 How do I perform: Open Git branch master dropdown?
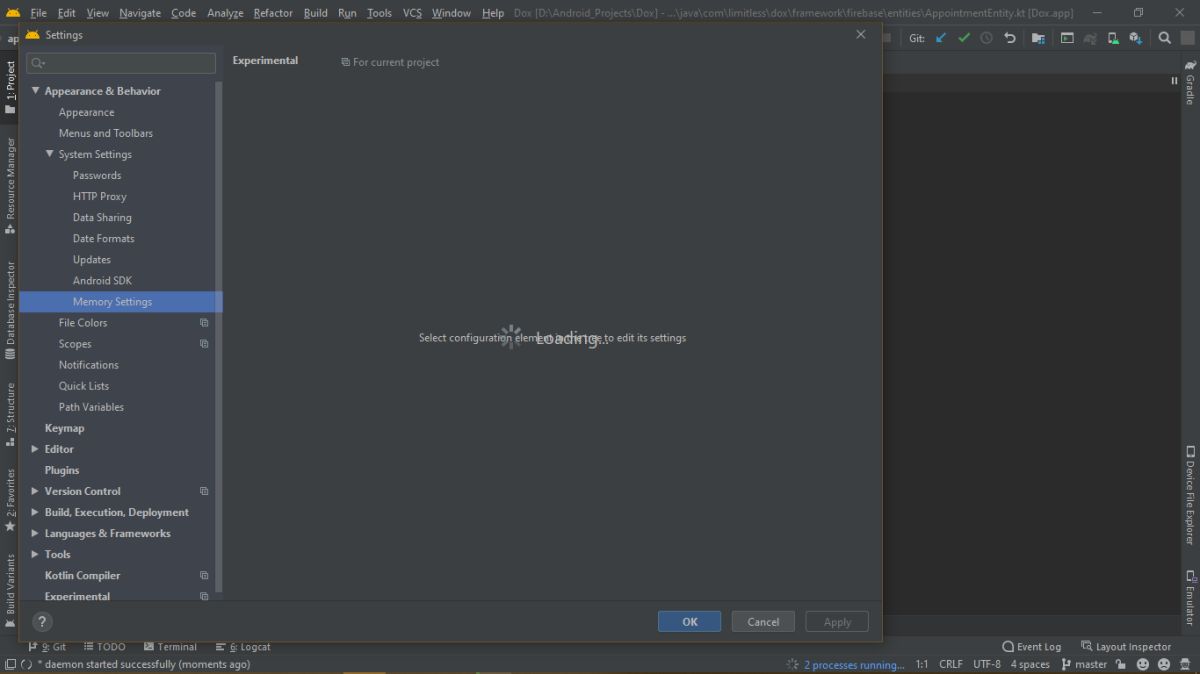click(x=1084, y=664)
